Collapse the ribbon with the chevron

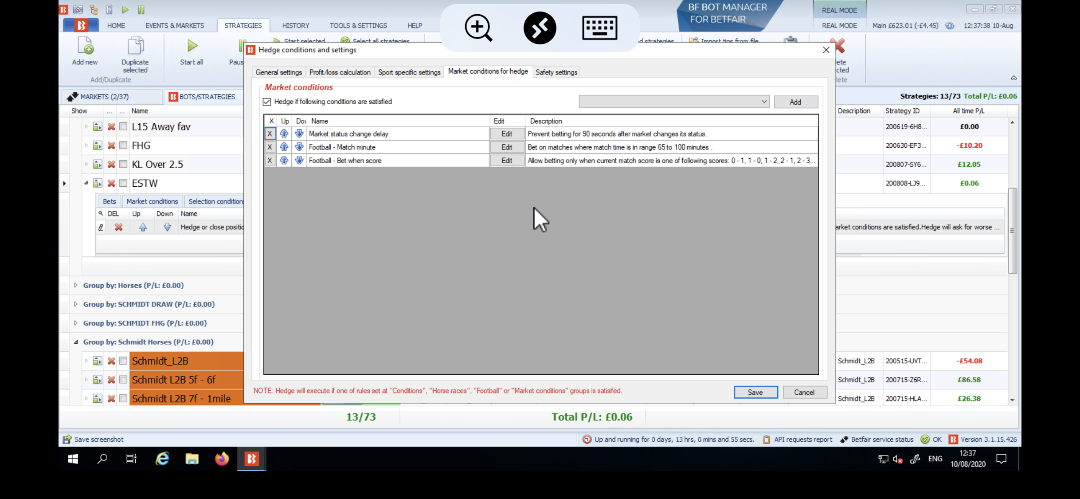[x=1013, y=78]
